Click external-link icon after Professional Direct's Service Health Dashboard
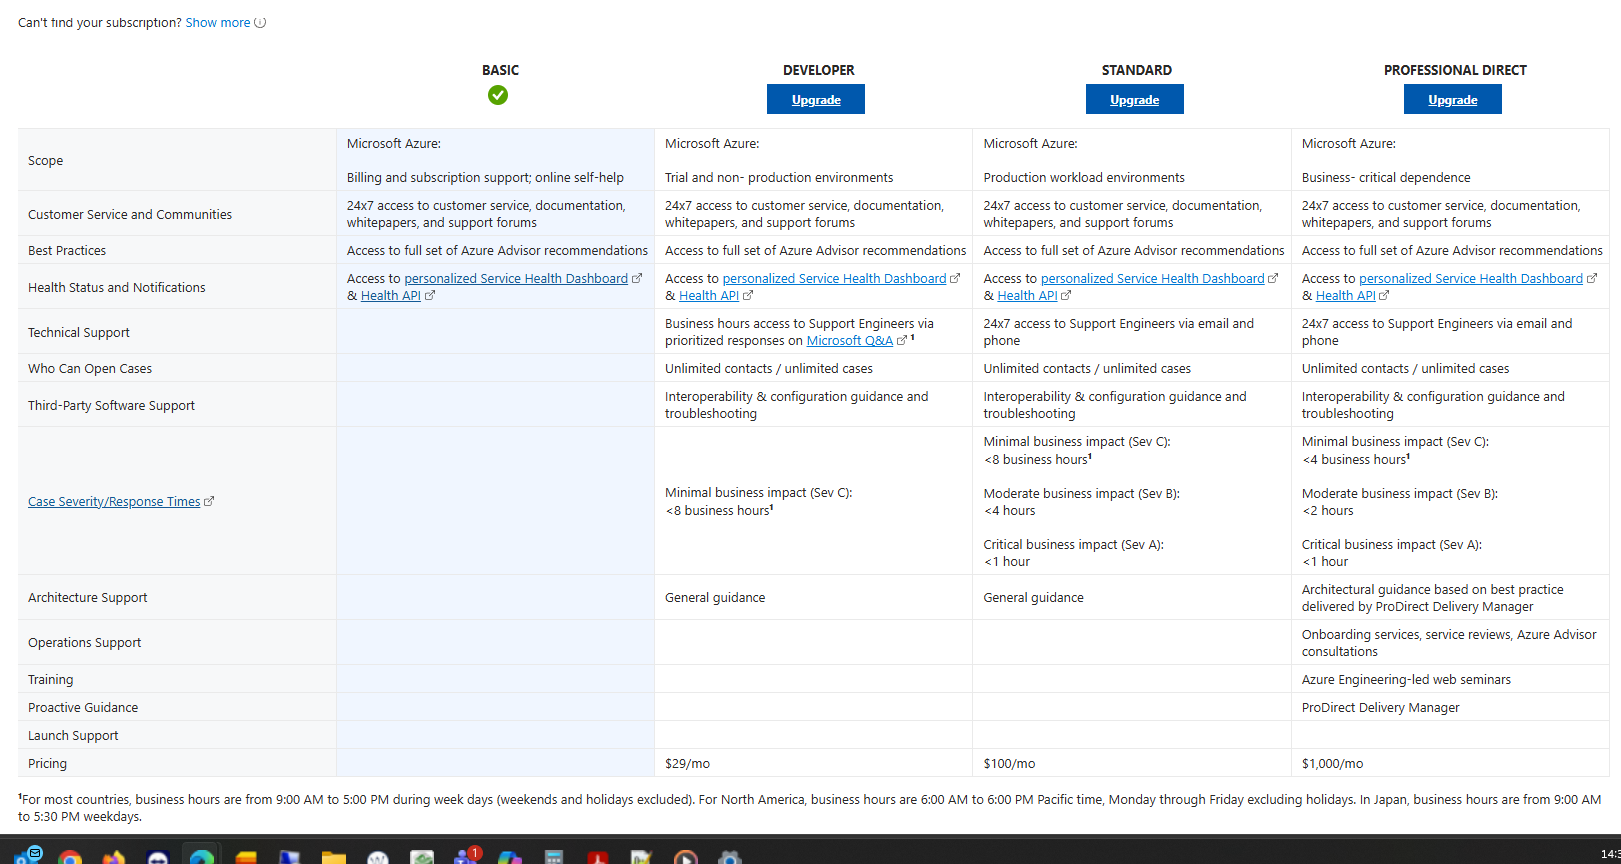This screenshot has width=1621, height=864. click(1592, 279)
